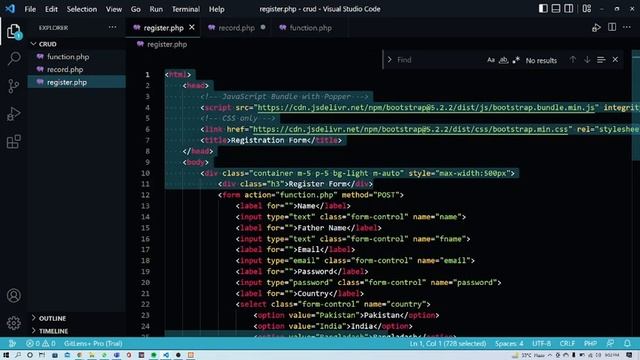The image size is (640, 360).
Task: Toggle the Primary Side Bar layout icon
Action: (543, 9)
